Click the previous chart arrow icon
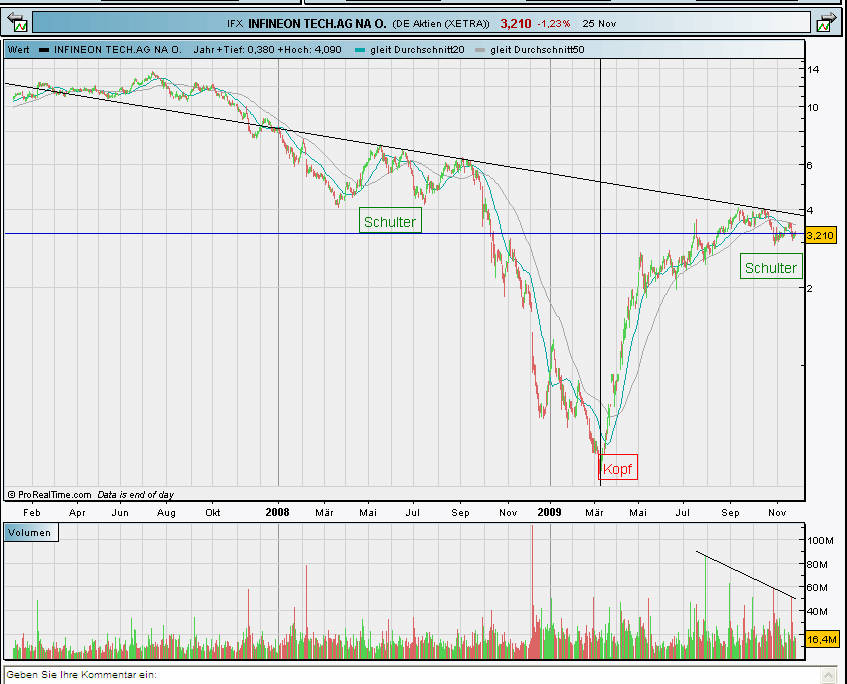Screen dimensions: 847x684 coord(17,23)
